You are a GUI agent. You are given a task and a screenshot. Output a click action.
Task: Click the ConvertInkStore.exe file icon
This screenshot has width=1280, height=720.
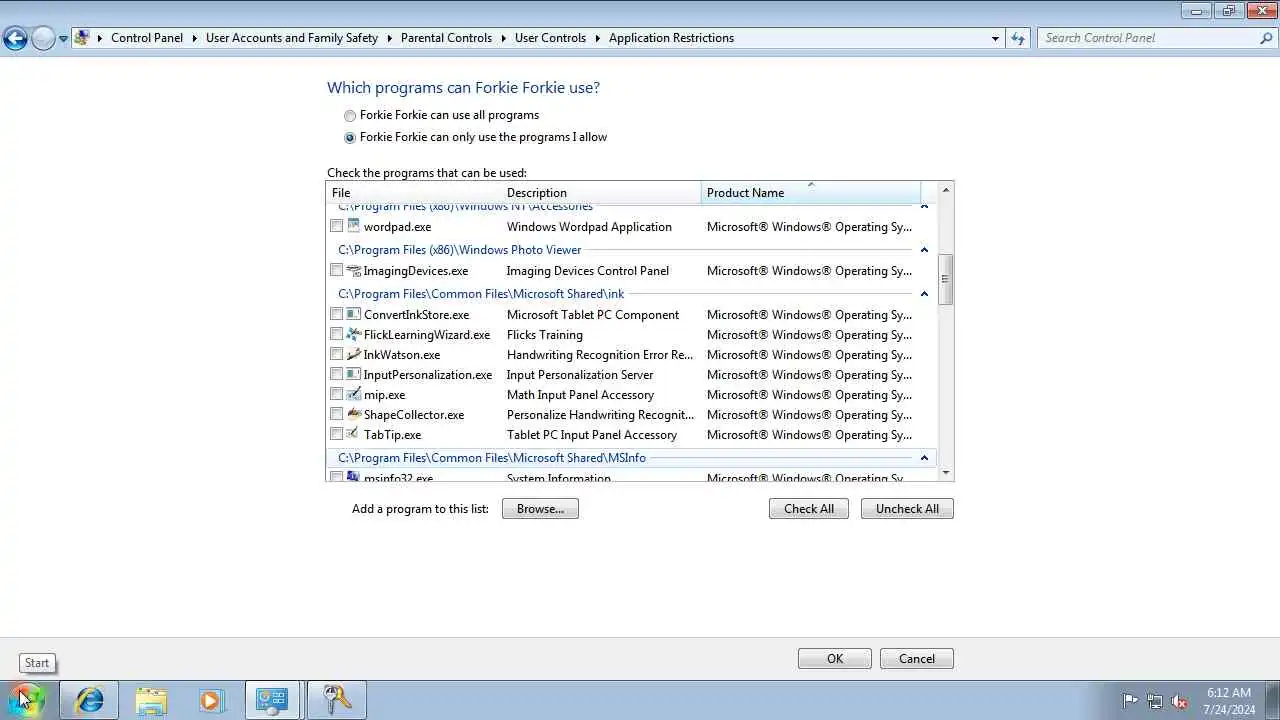pos(353,314)
